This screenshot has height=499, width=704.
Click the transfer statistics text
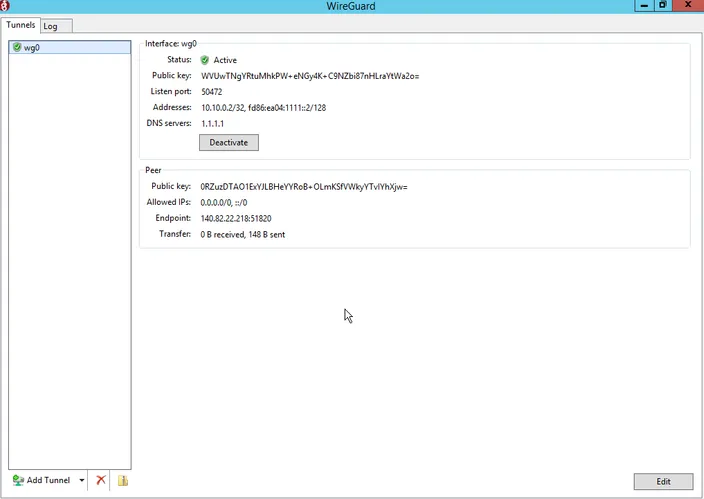pos(242,234)
